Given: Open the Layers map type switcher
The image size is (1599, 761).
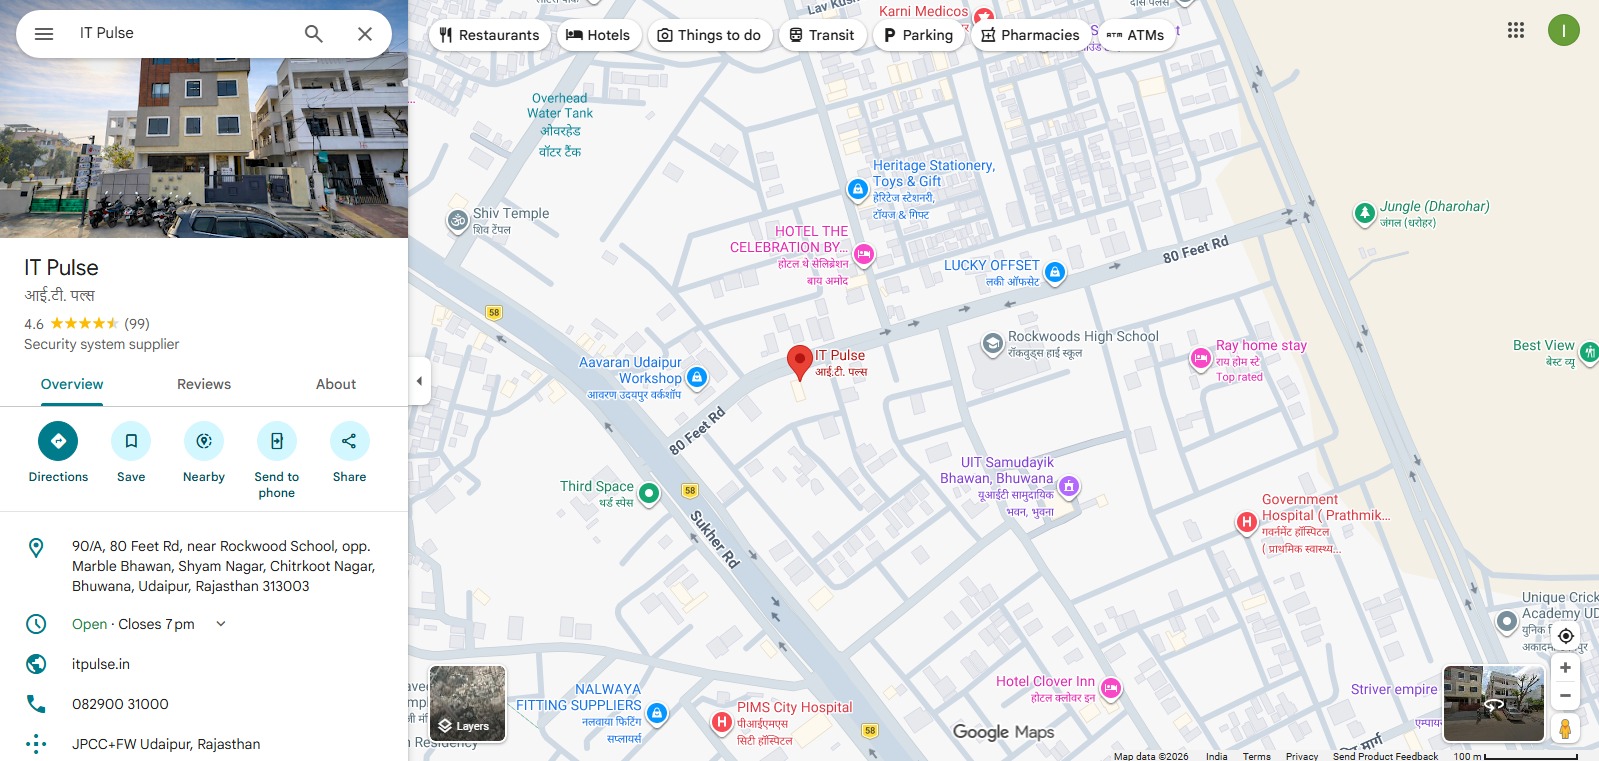Looking at the screenshot, I should coord(468,703).
